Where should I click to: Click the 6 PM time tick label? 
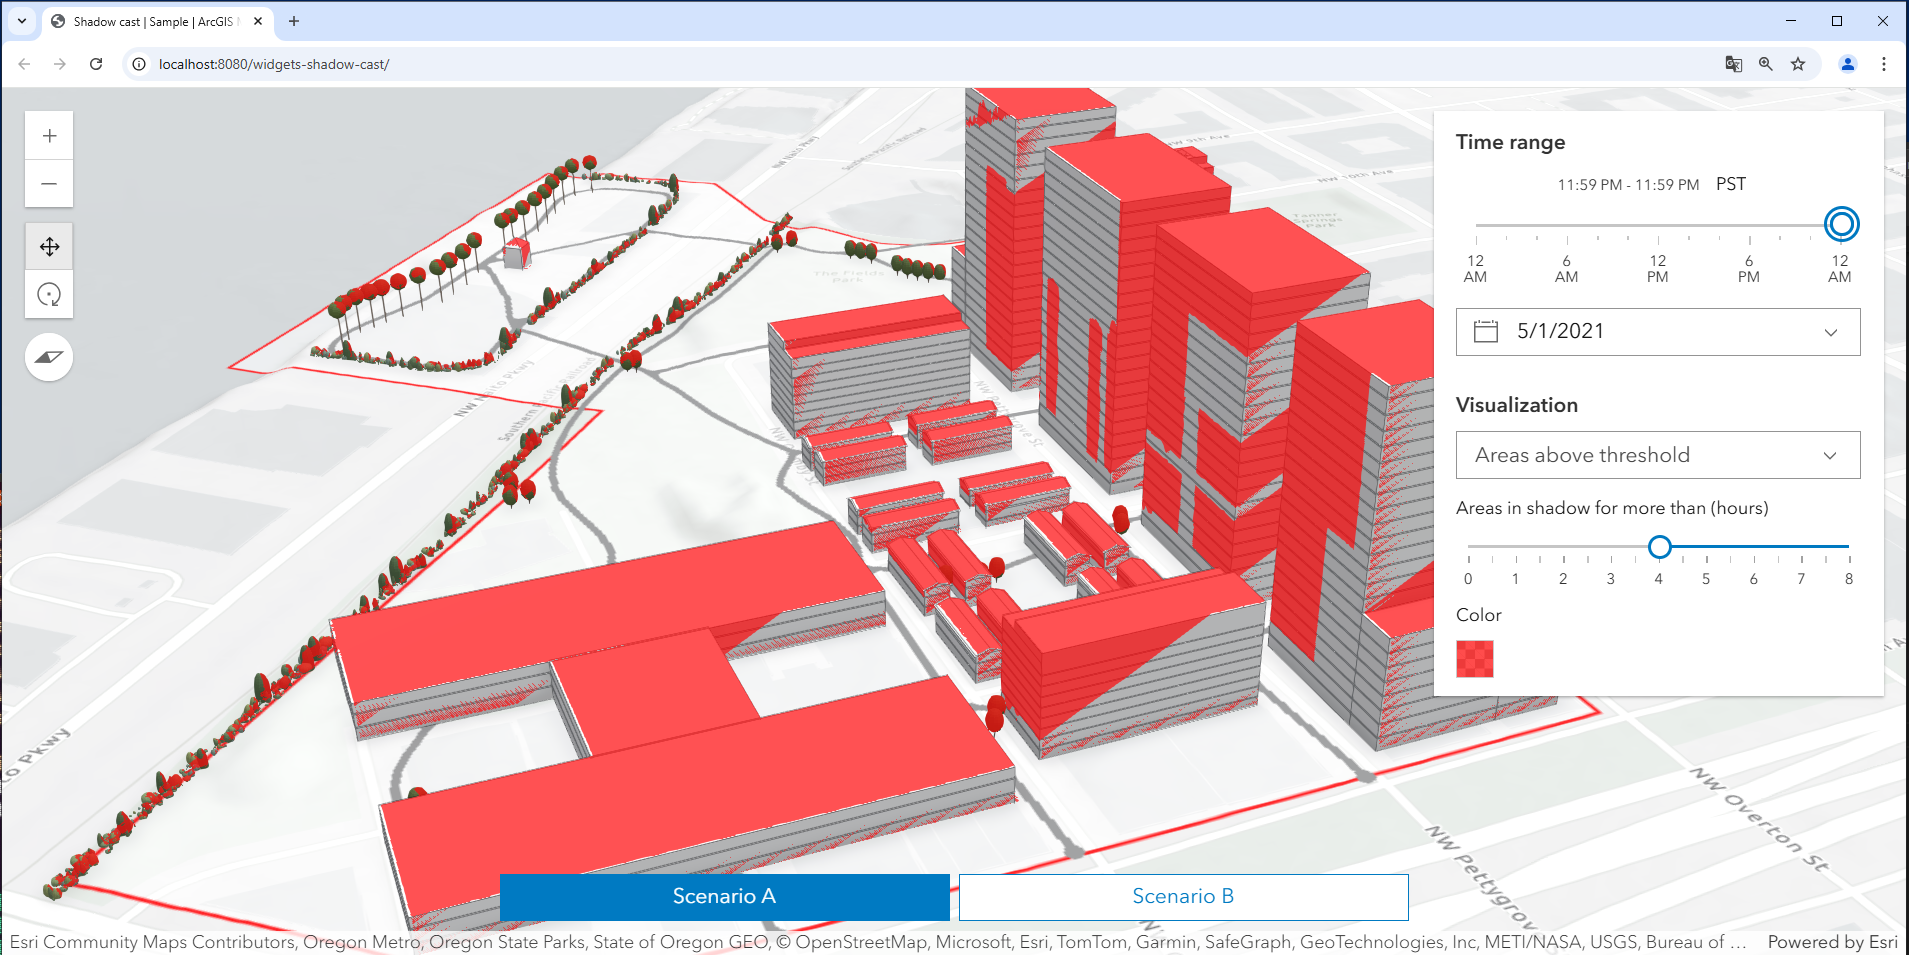1749,269
